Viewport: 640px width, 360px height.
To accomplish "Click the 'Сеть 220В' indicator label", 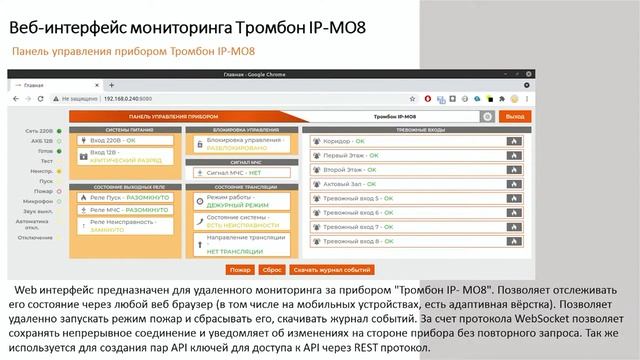I will pos(39,131).
